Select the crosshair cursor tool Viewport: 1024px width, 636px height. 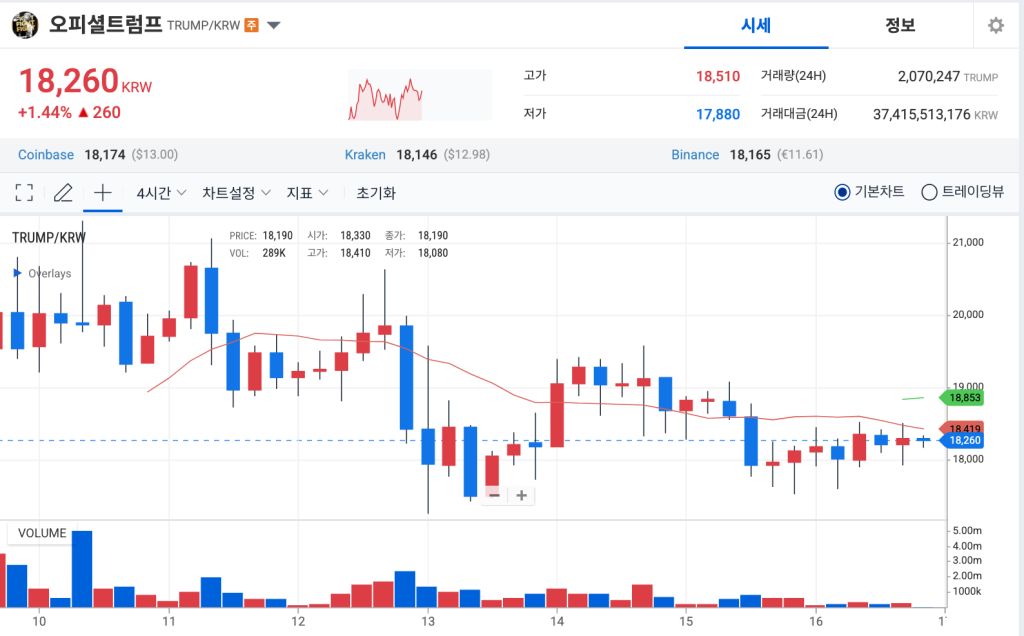[x=103, y=193]
